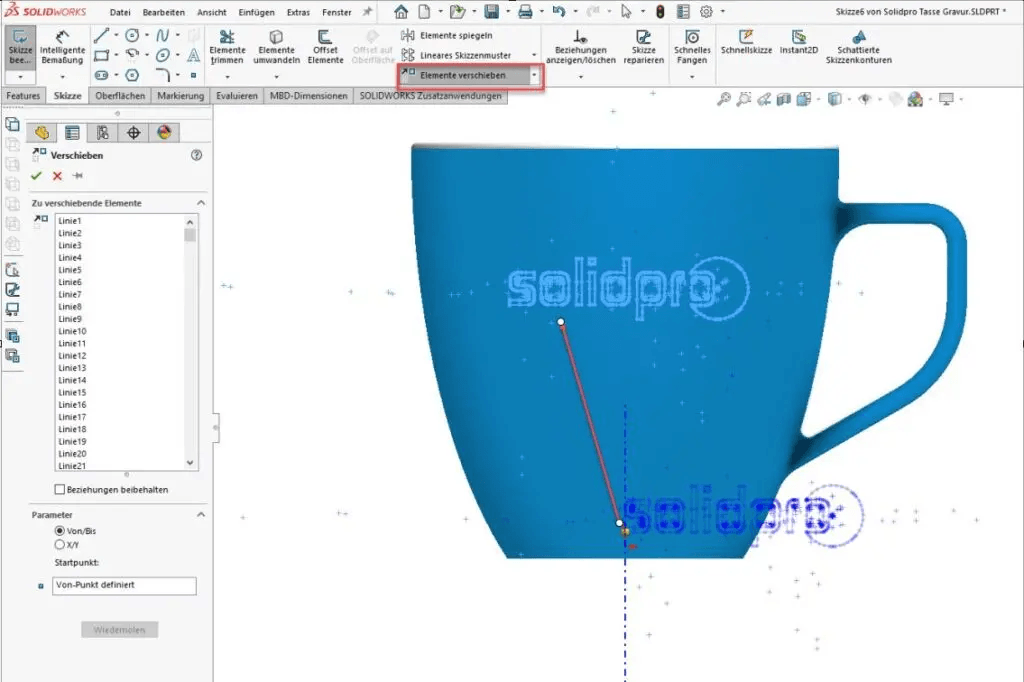The image size is (1024, 682).
Task: Confirm move with green checkmark
Action: pos(37,176)
